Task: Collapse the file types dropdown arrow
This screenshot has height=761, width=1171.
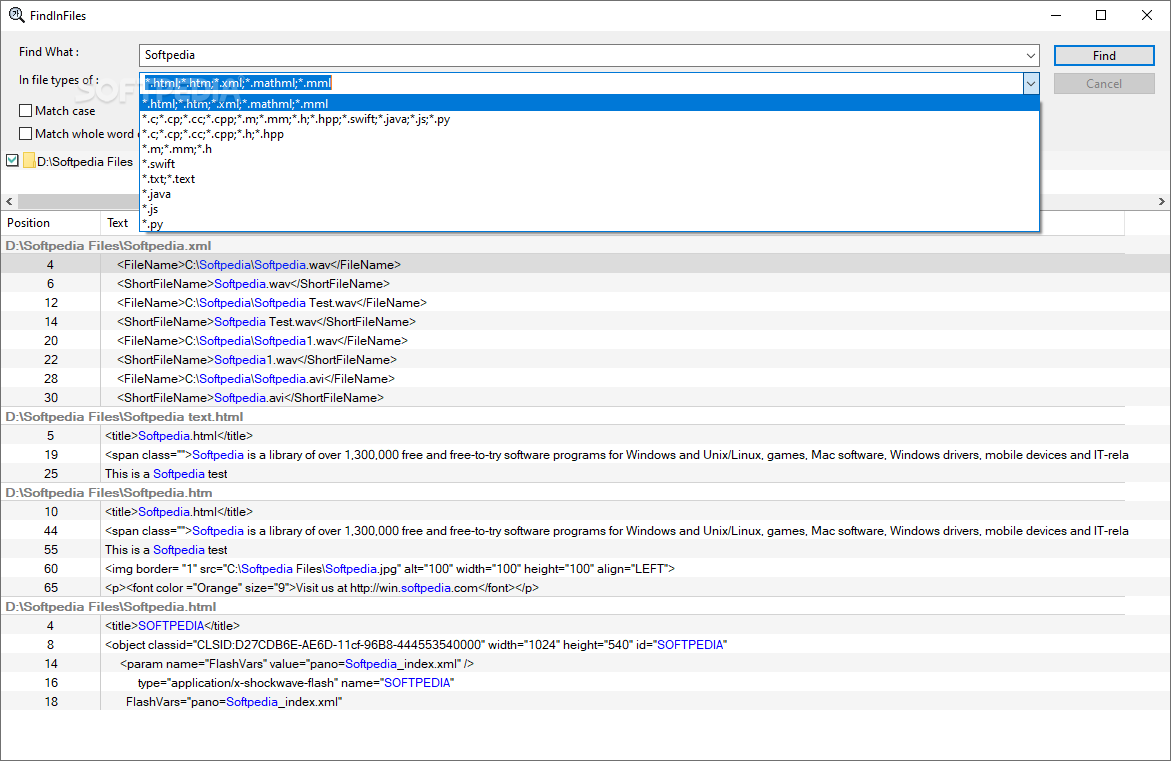Action: pos(1031,84)
